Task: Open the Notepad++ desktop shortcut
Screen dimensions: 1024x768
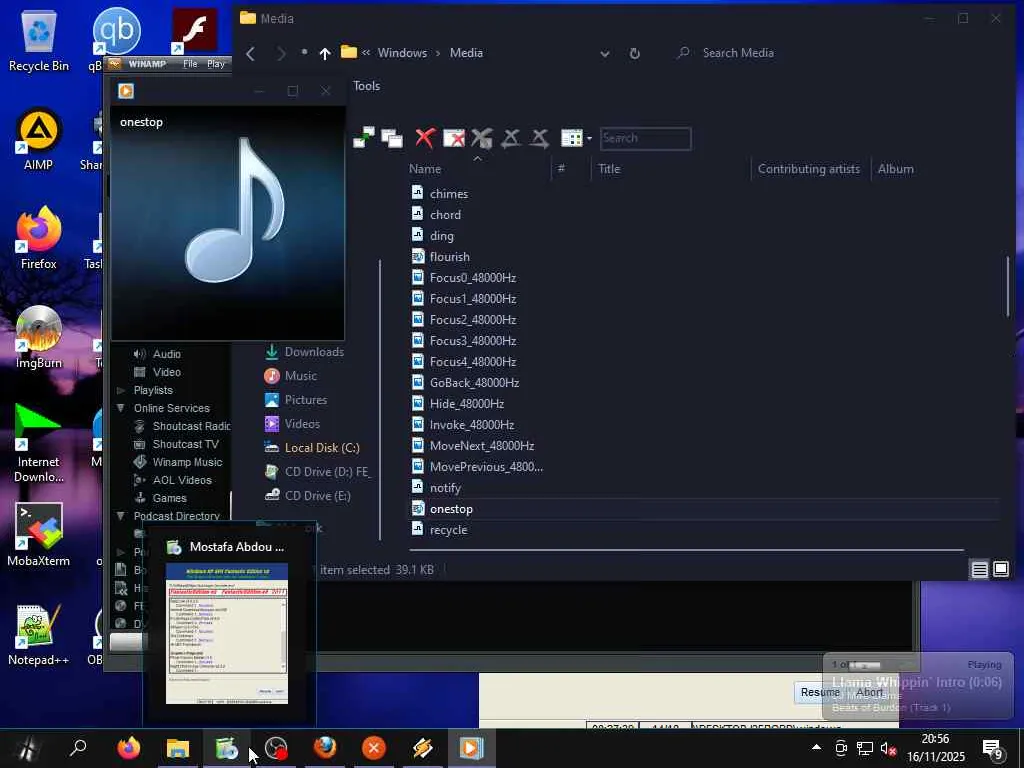Action: pos(39,635)
